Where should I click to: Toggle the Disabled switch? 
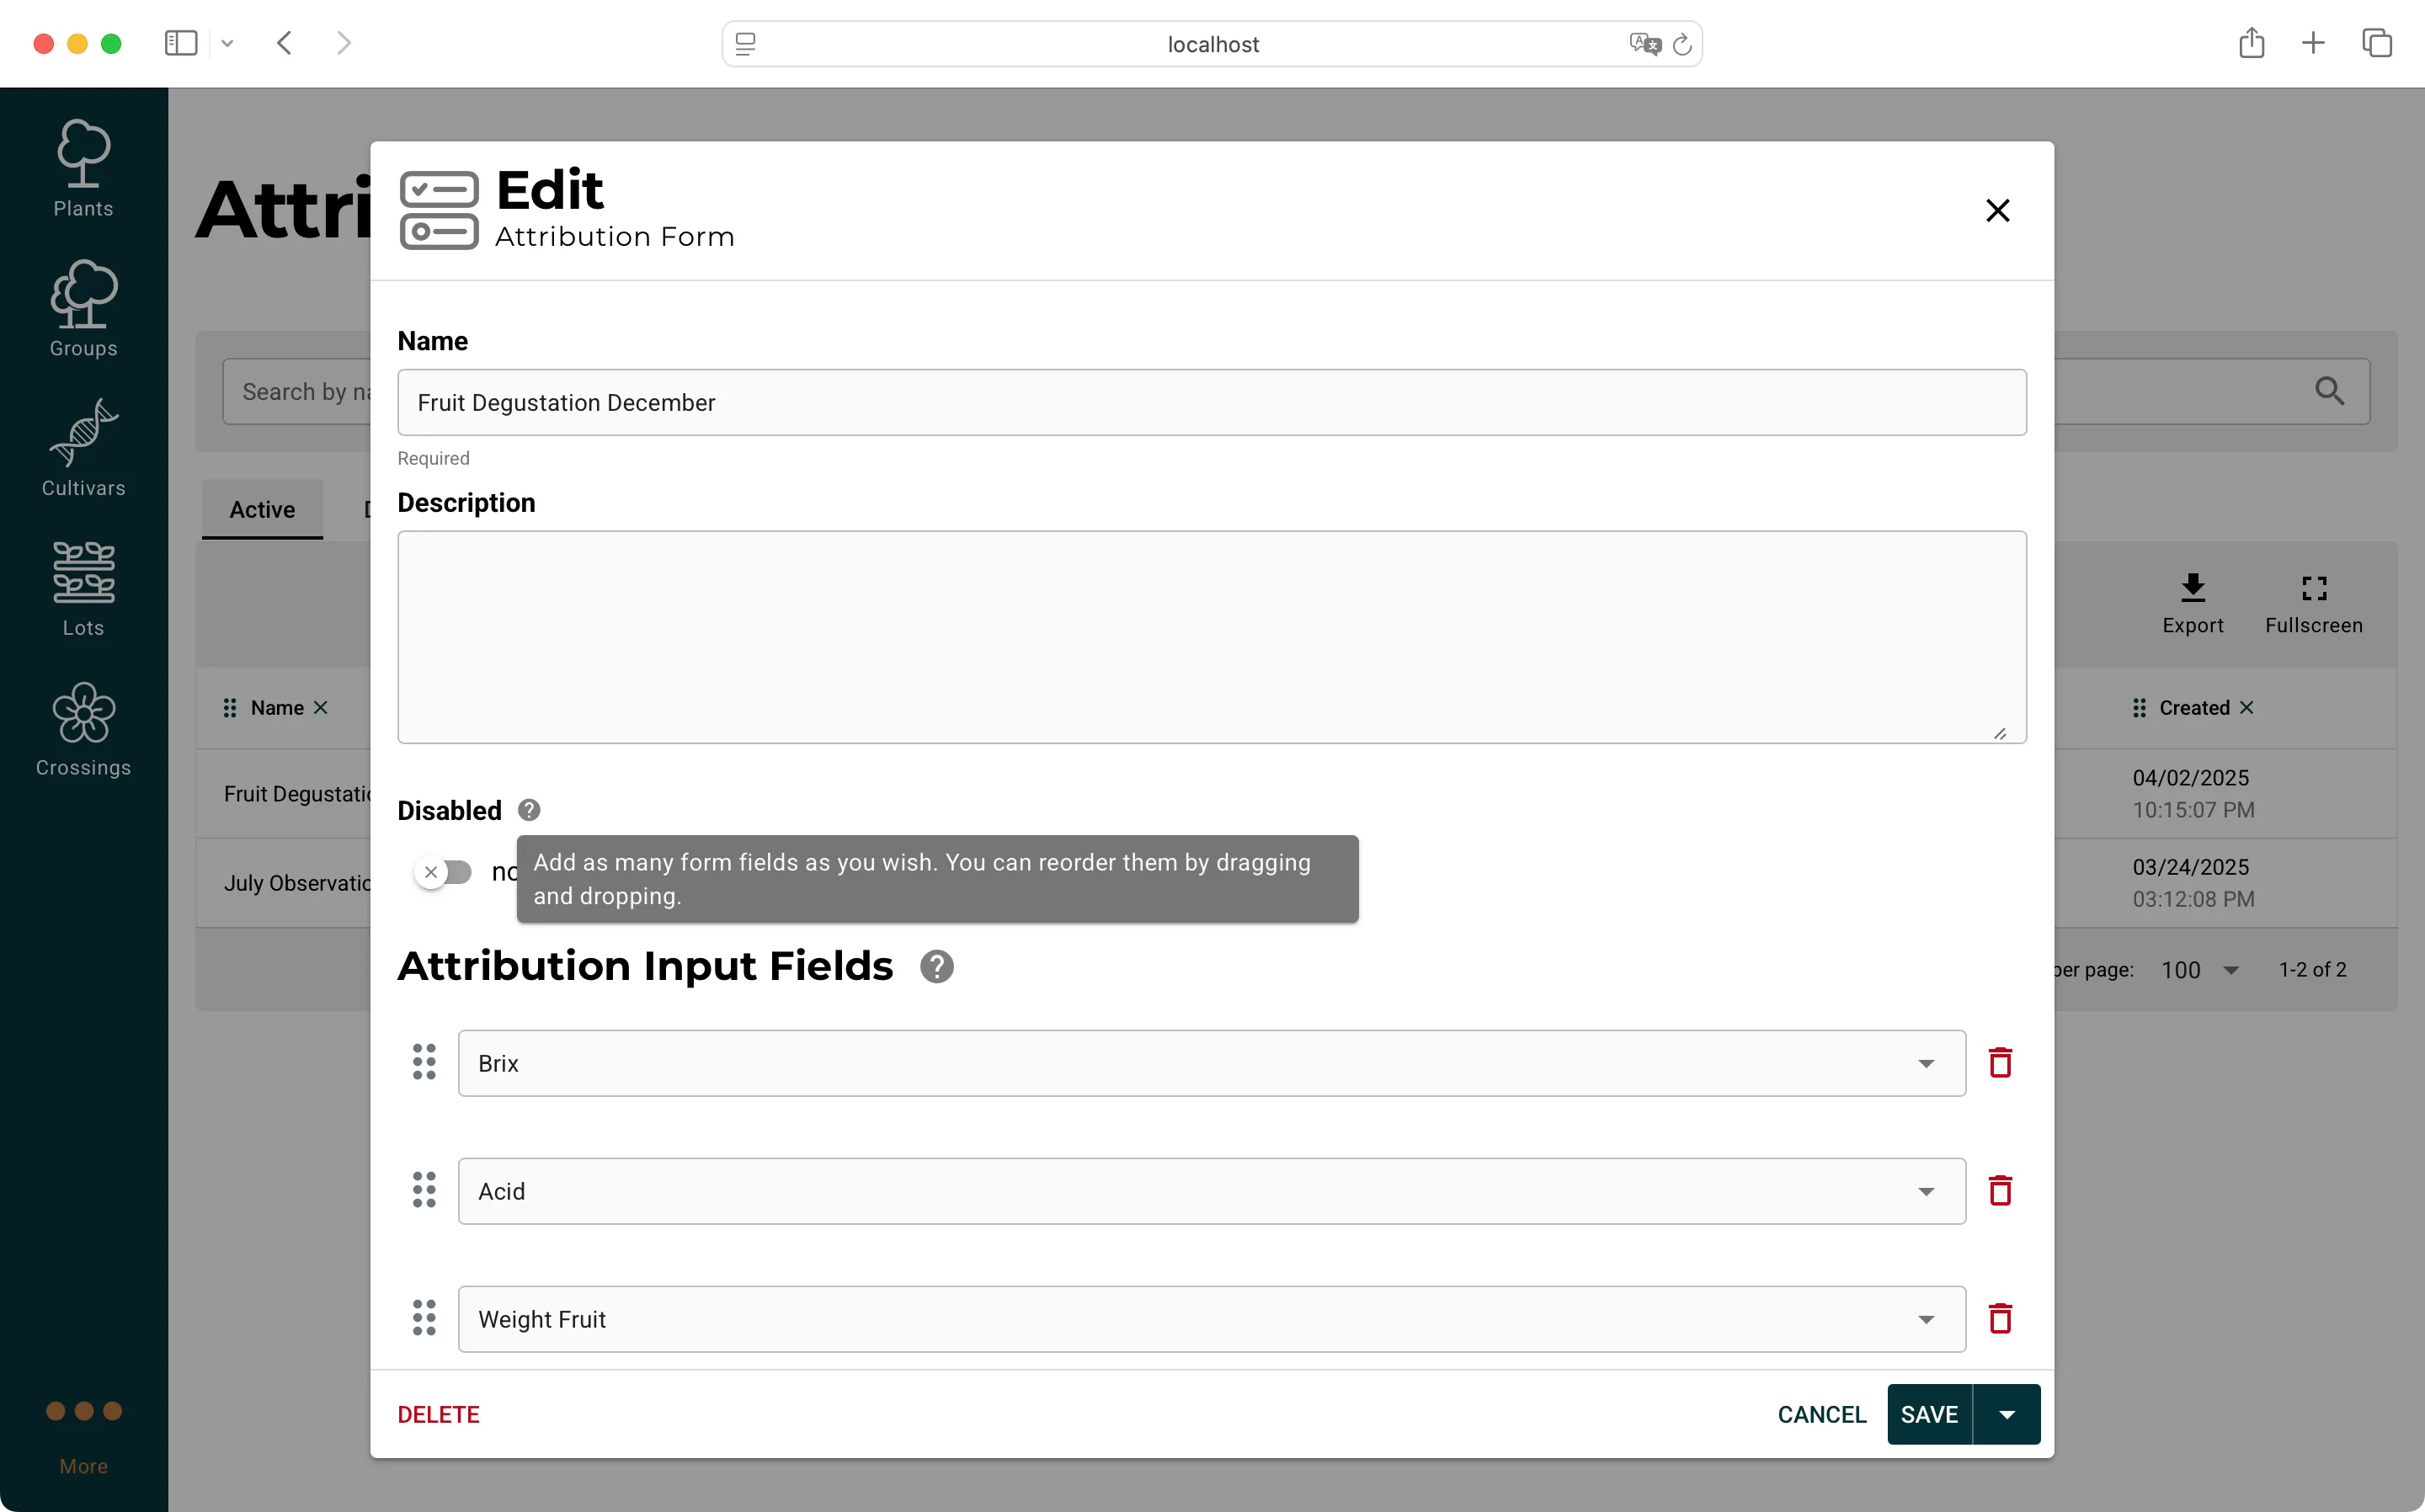(x=444, y=871)
